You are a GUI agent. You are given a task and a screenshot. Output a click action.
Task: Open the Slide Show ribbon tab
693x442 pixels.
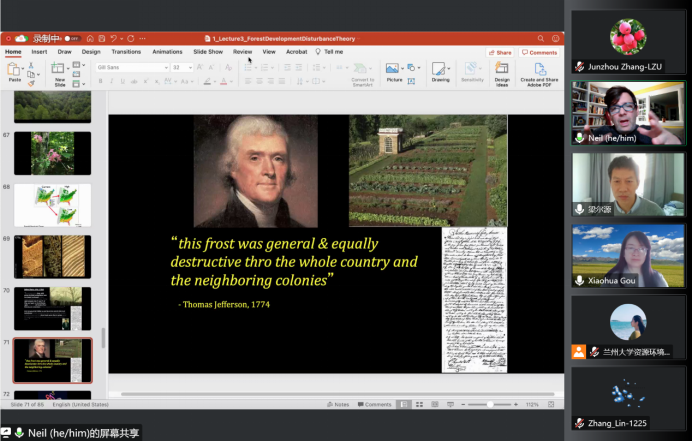pos(208,52)
